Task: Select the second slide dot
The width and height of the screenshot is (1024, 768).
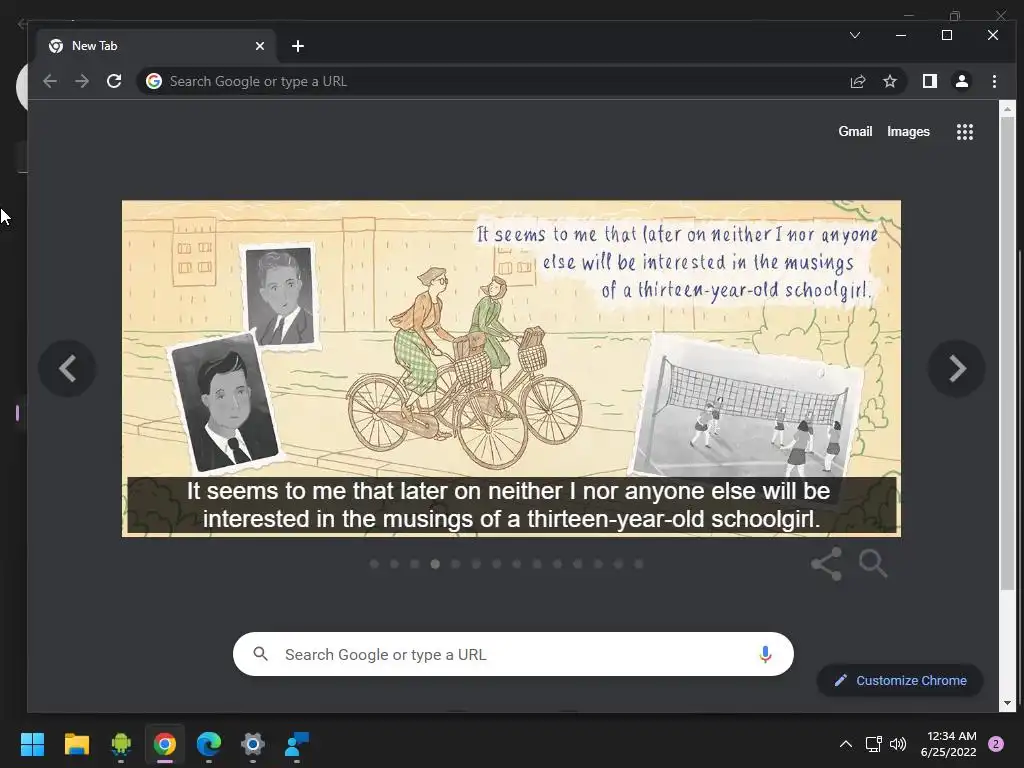Action: [x=394, y=564]
